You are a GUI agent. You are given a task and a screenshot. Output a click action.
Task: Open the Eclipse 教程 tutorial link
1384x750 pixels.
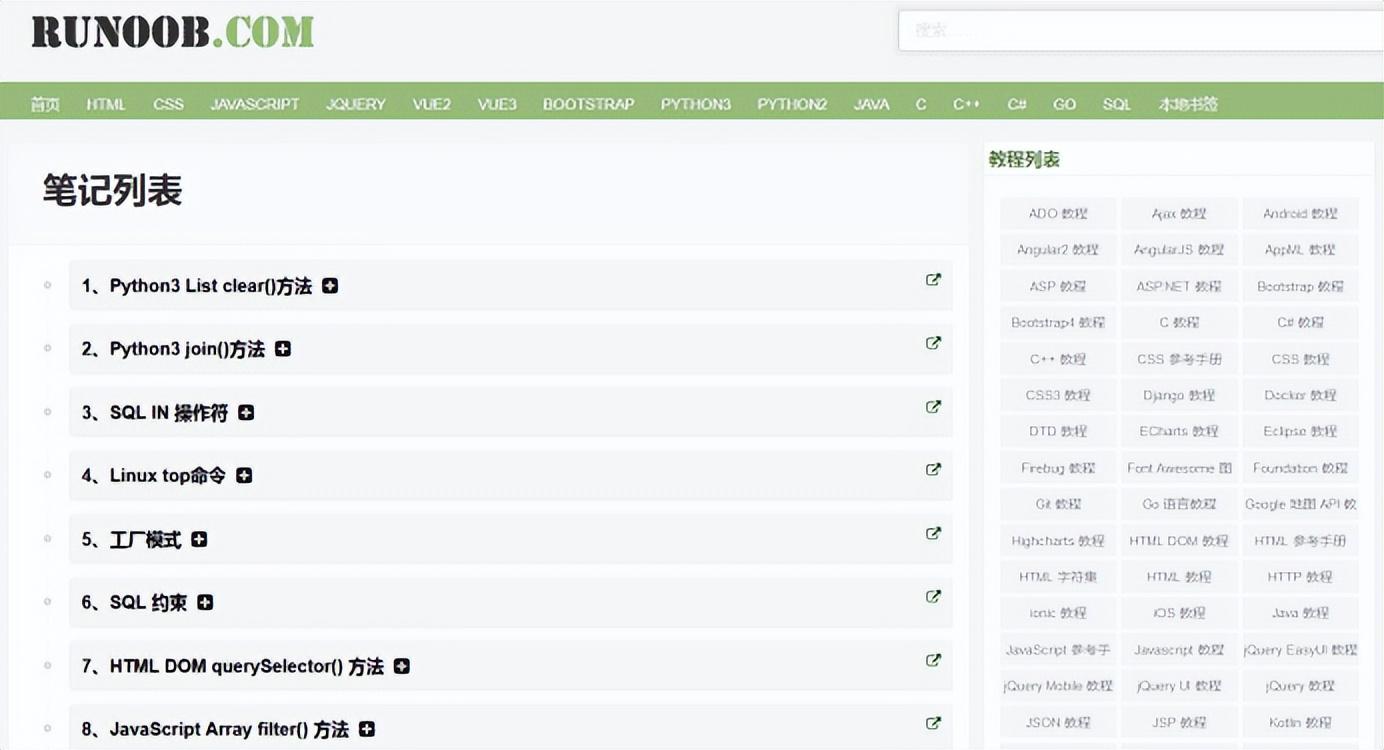pos(1300,431)
